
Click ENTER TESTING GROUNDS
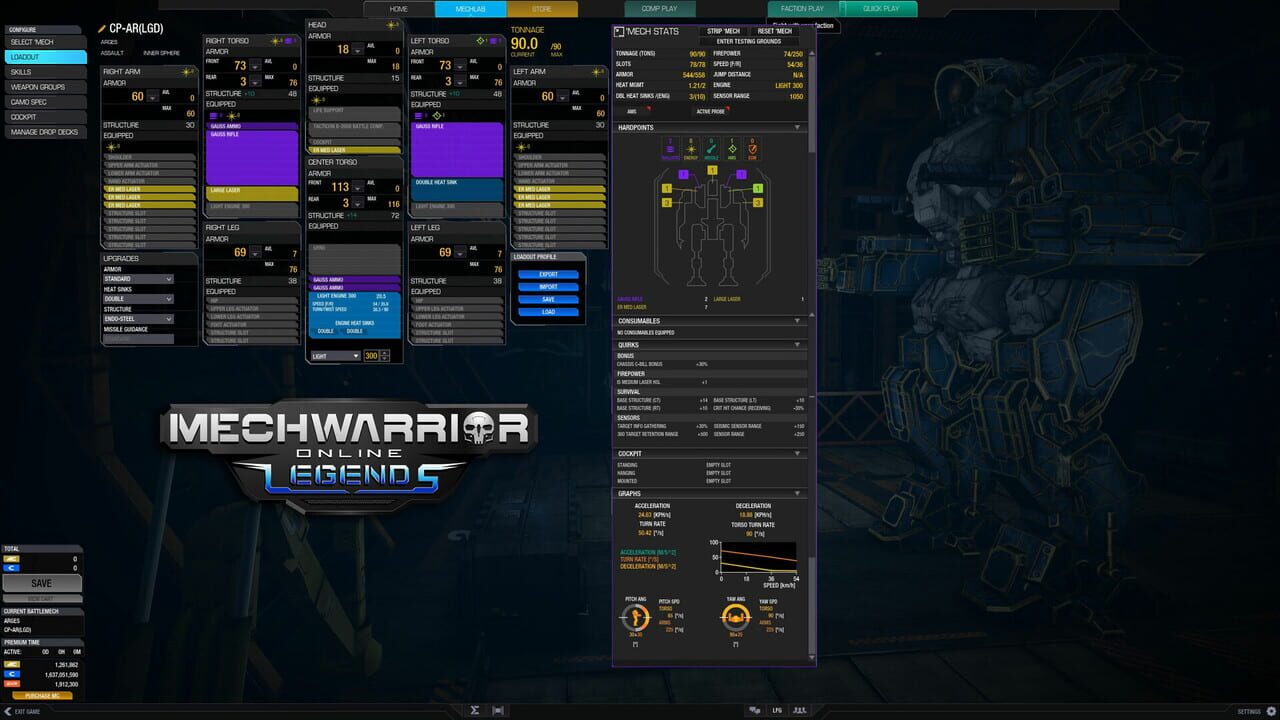pyautogui.click(x=749, y=41)
